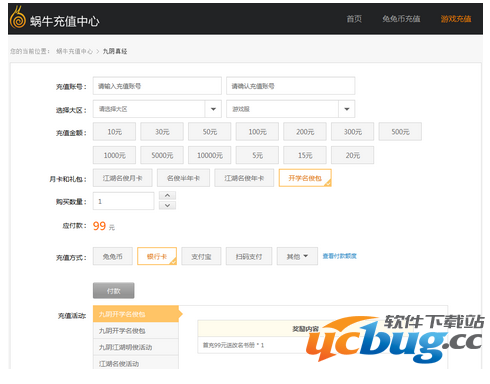Viewport: 490px width, 384px height.
Task: Increase purchase quantity with up arrow
Action: (x=167, y=195)
